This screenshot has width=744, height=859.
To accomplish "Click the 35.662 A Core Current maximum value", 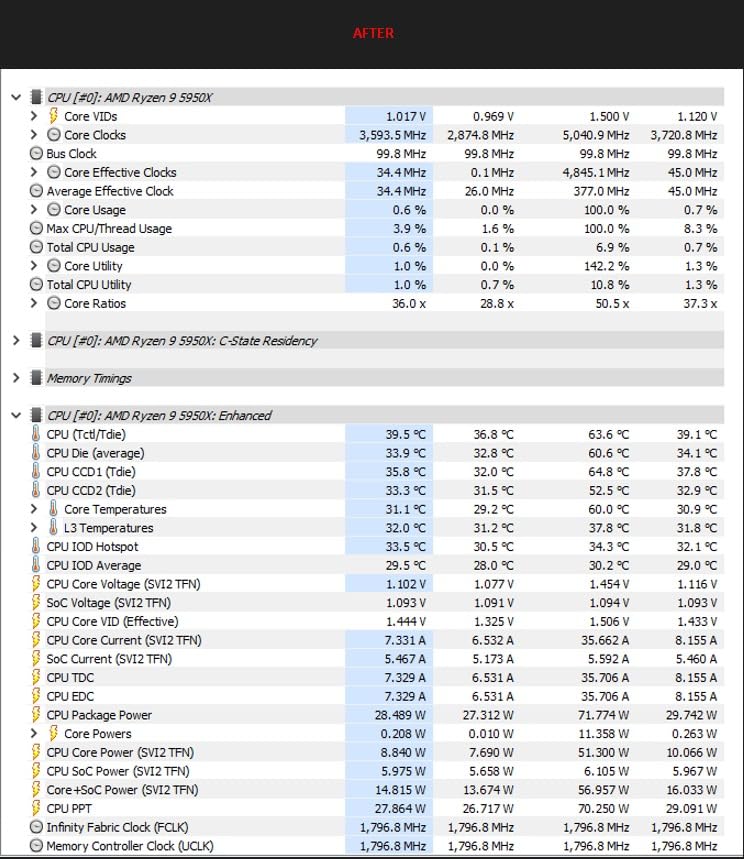I will [605, 640].
